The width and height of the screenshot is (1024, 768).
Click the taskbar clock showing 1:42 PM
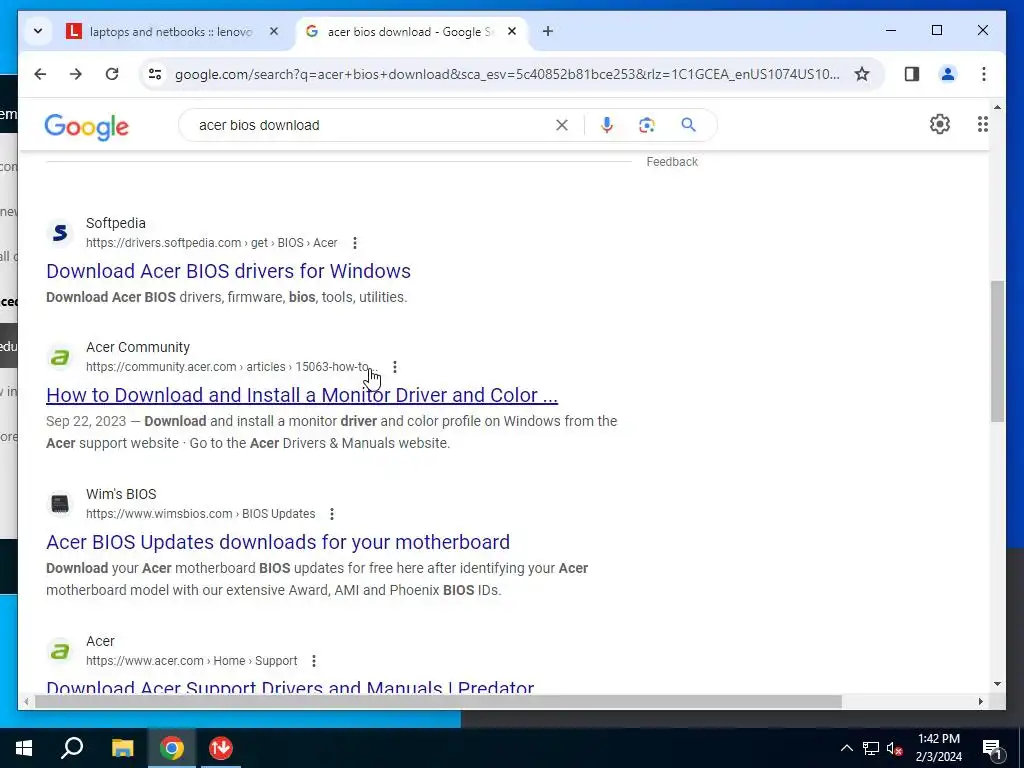[x=938, y=748]
